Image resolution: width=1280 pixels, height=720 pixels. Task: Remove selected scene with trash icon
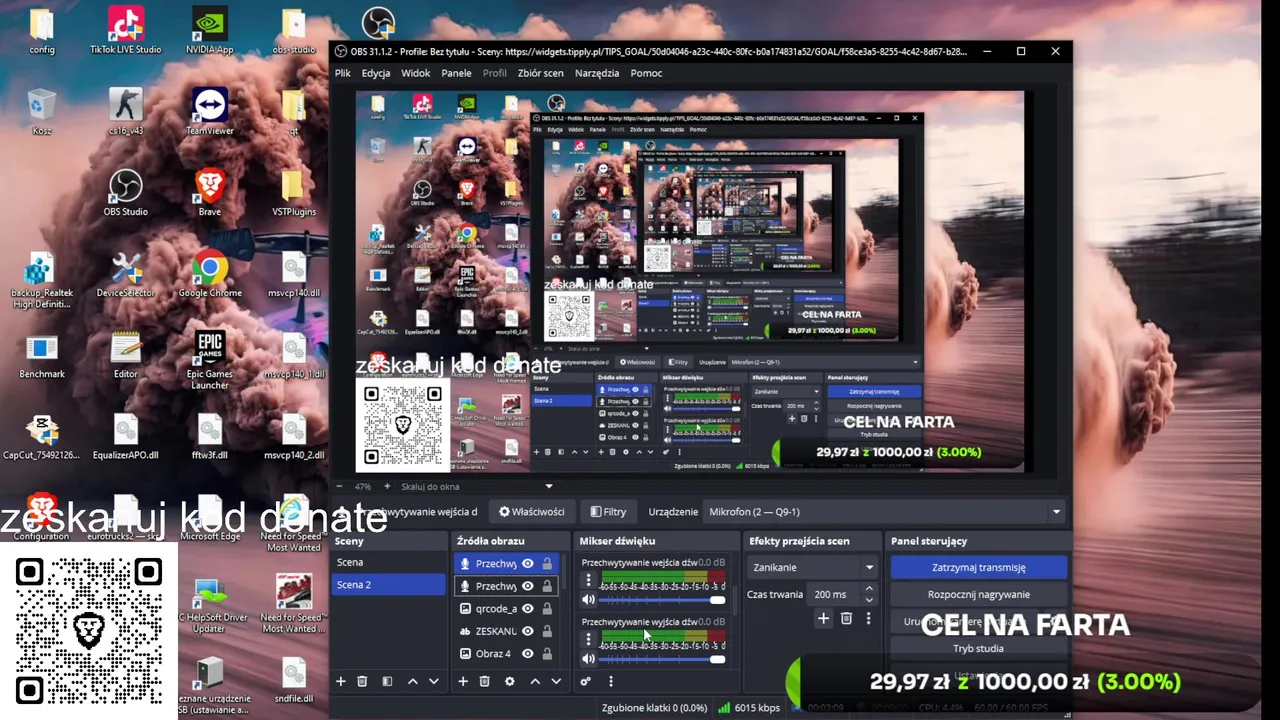click(362, 681)
